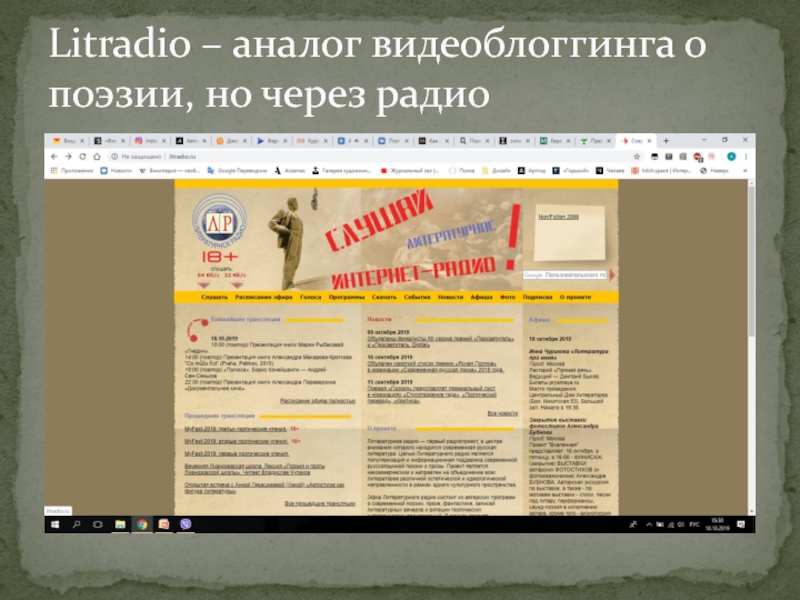Viewport: 800px width, 600px height.
Task: Open the Слушать menu item
Action: click(214, 297)
